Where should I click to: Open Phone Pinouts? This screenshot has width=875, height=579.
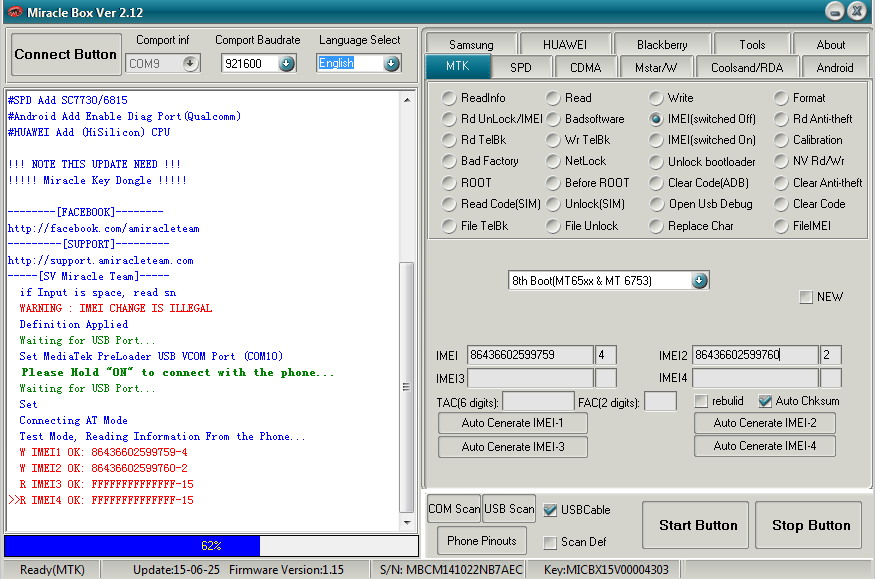click(482, 541)
